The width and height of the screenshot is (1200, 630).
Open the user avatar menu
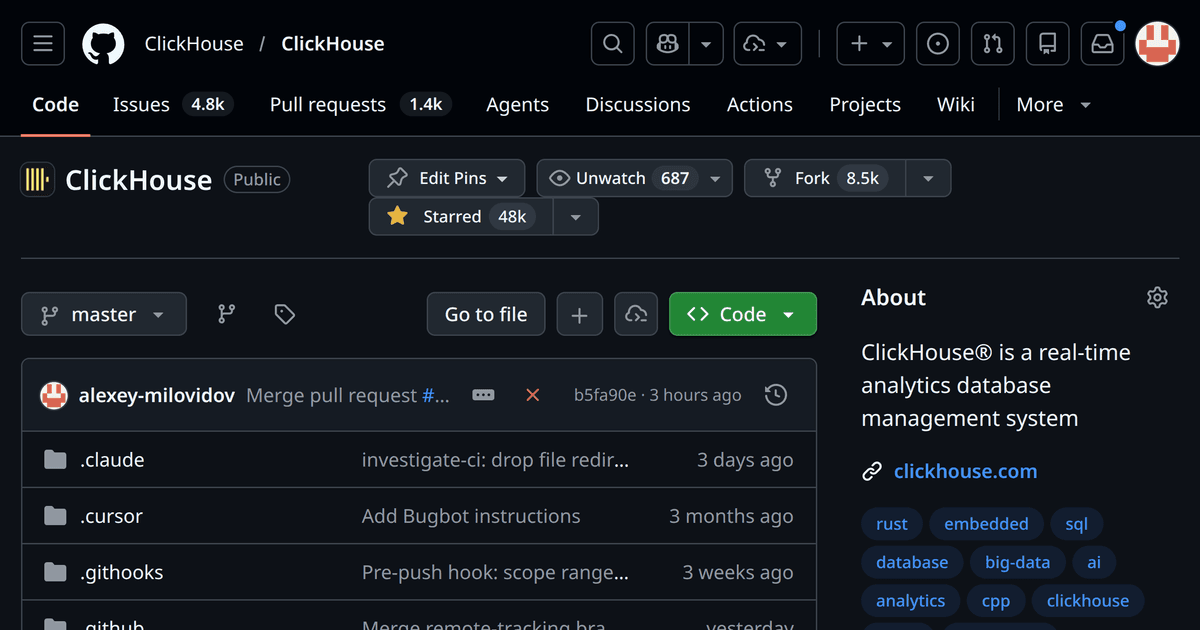pyautogui.click(x=1157, y=44)
